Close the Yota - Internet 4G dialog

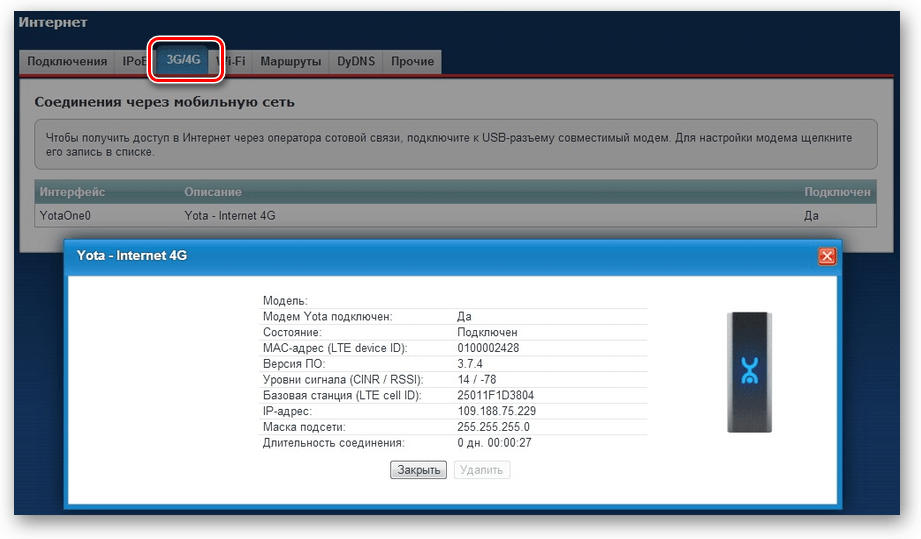click(x=827, y=256)
